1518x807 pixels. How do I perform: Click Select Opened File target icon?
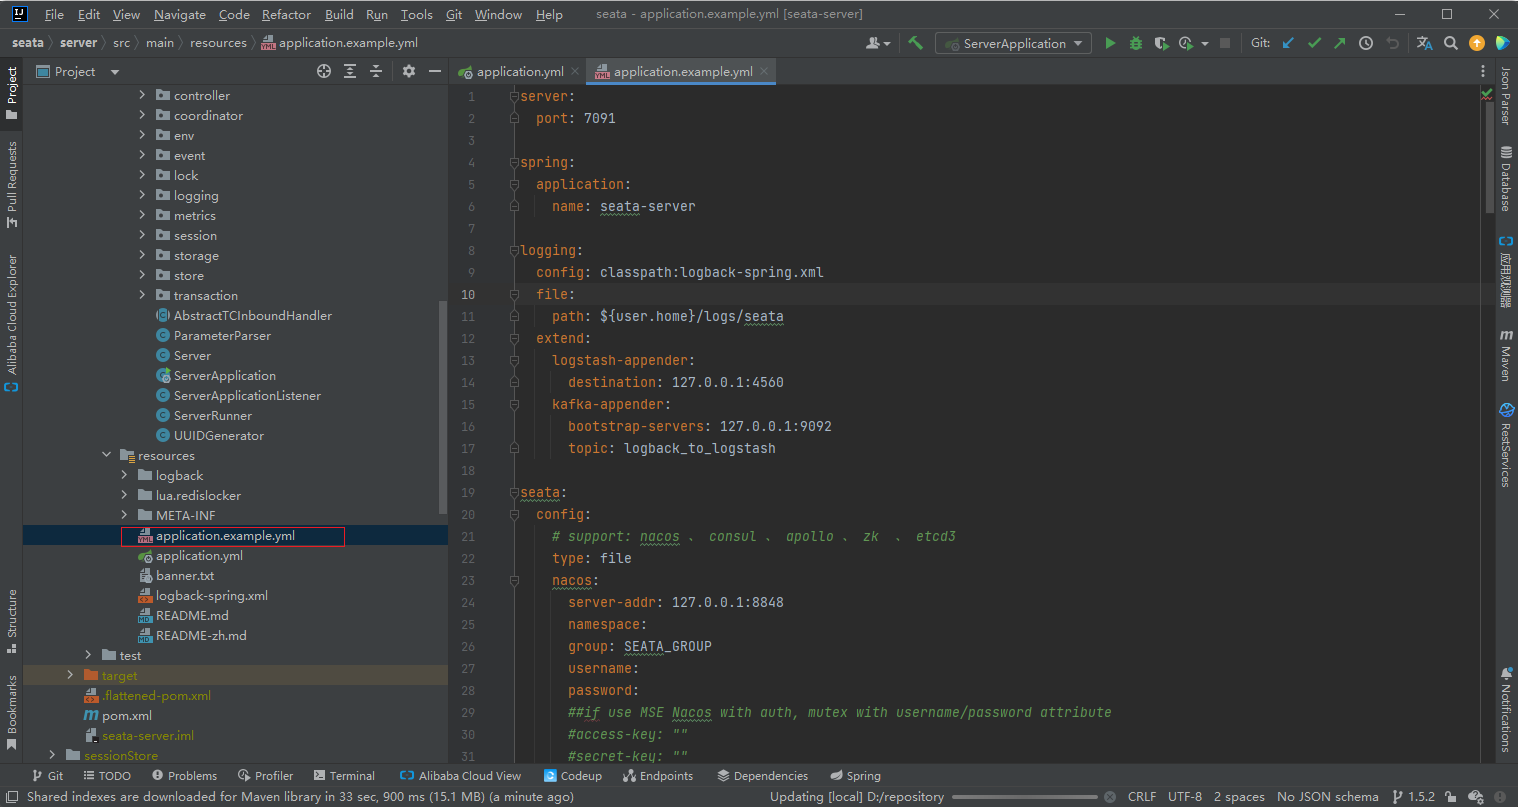[324, 71]
